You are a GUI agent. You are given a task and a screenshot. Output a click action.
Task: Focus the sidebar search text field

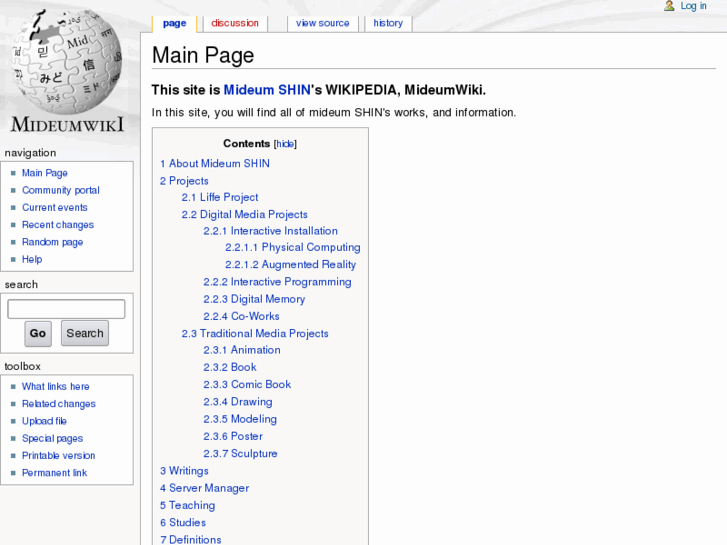(x=66, y=309)
